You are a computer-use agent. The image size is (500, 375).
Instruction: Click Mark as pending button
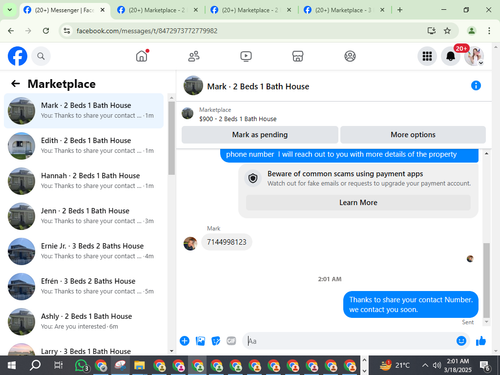(260, 135)
